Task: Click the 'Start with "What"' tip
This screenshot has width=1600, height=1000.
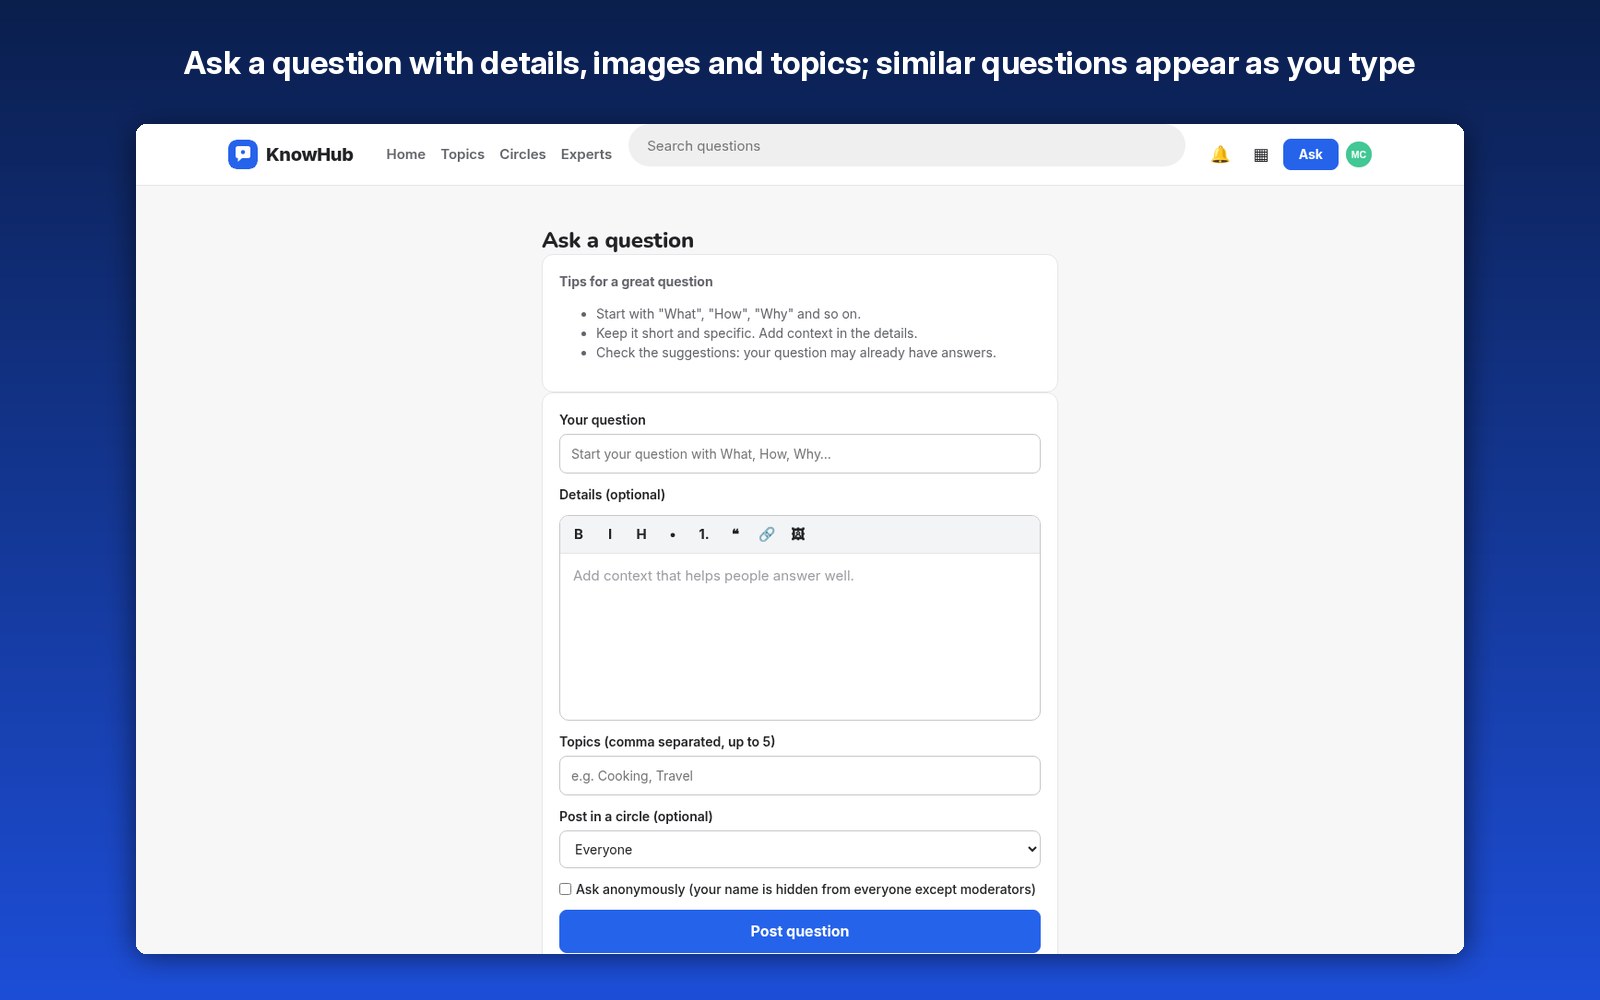Action: click(728, 314)
